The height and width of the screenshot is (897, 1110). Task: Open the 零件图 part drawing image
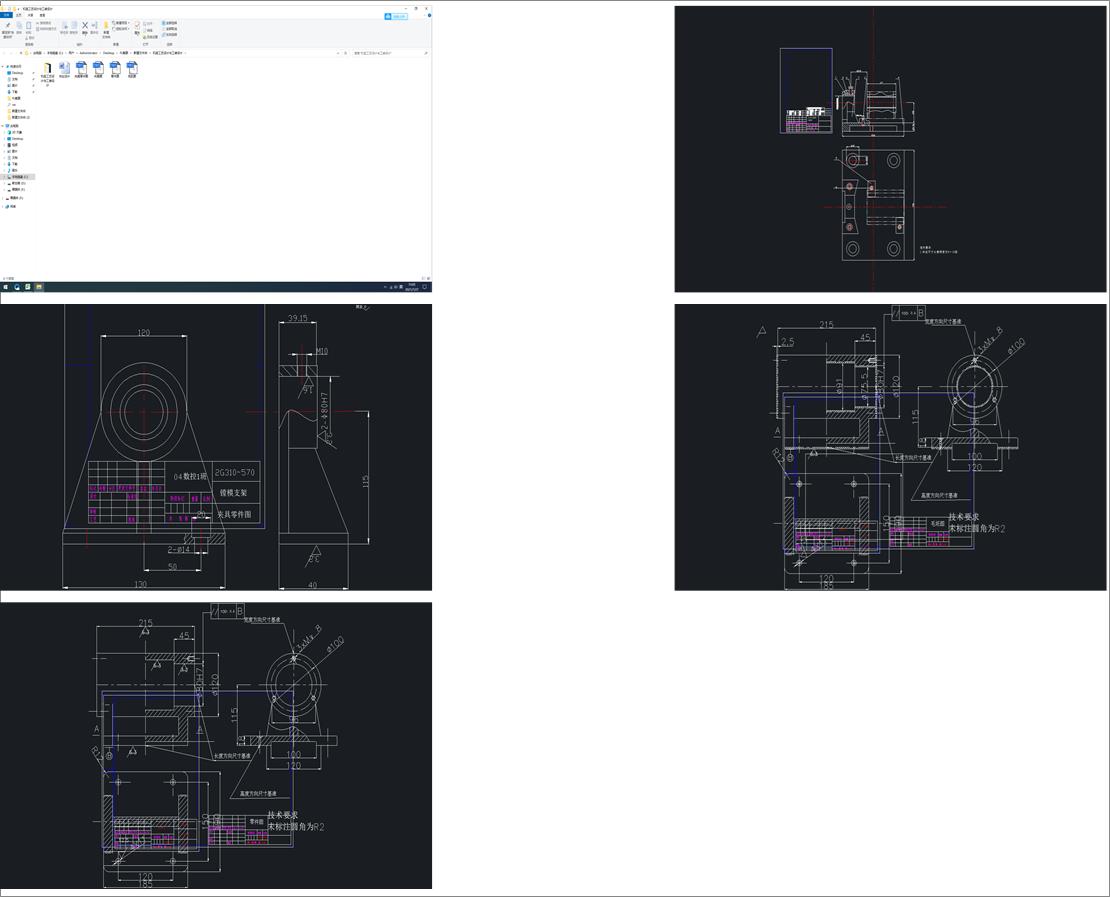[216, 745]
